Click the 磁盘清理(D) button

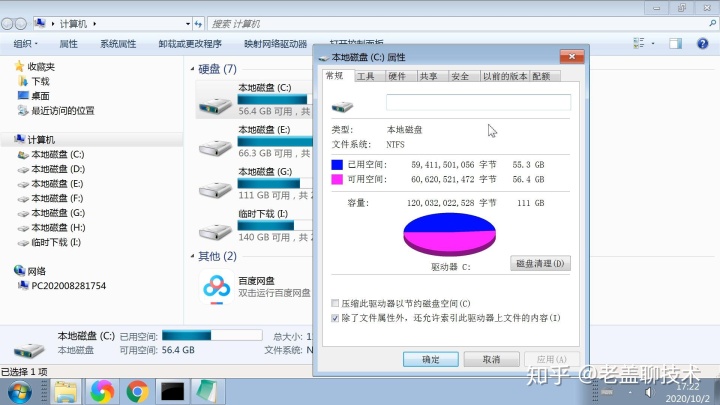pyautogui.click(x=540, y=264)
